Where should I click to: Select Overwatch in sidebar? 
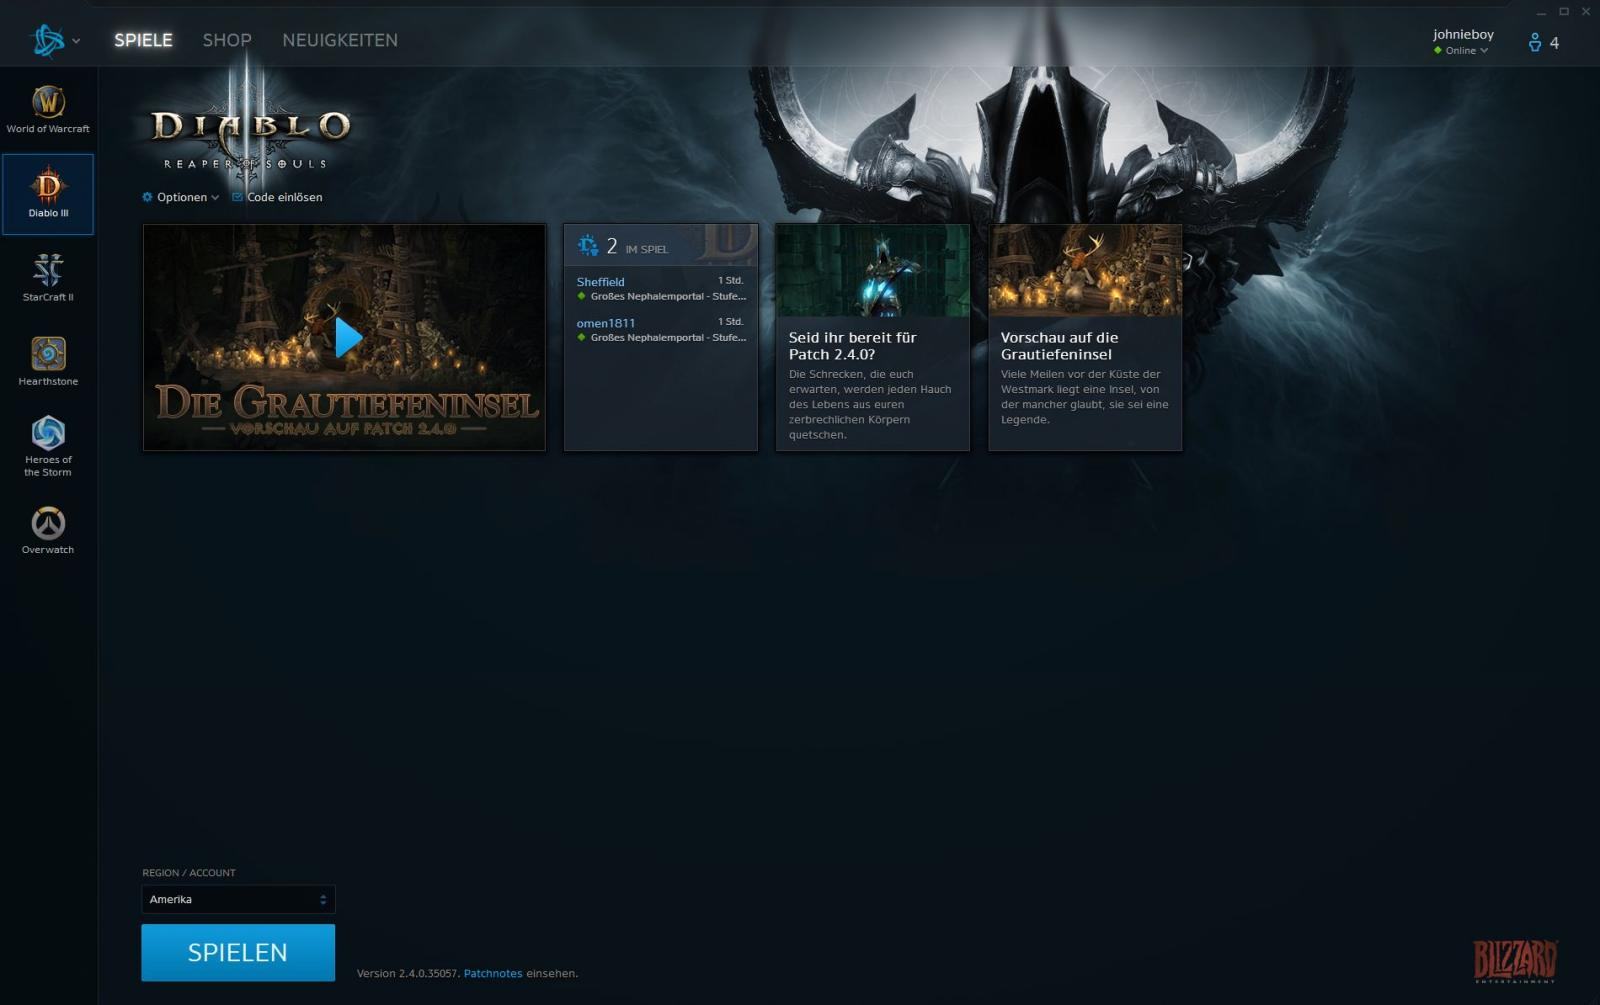point(48,530)
